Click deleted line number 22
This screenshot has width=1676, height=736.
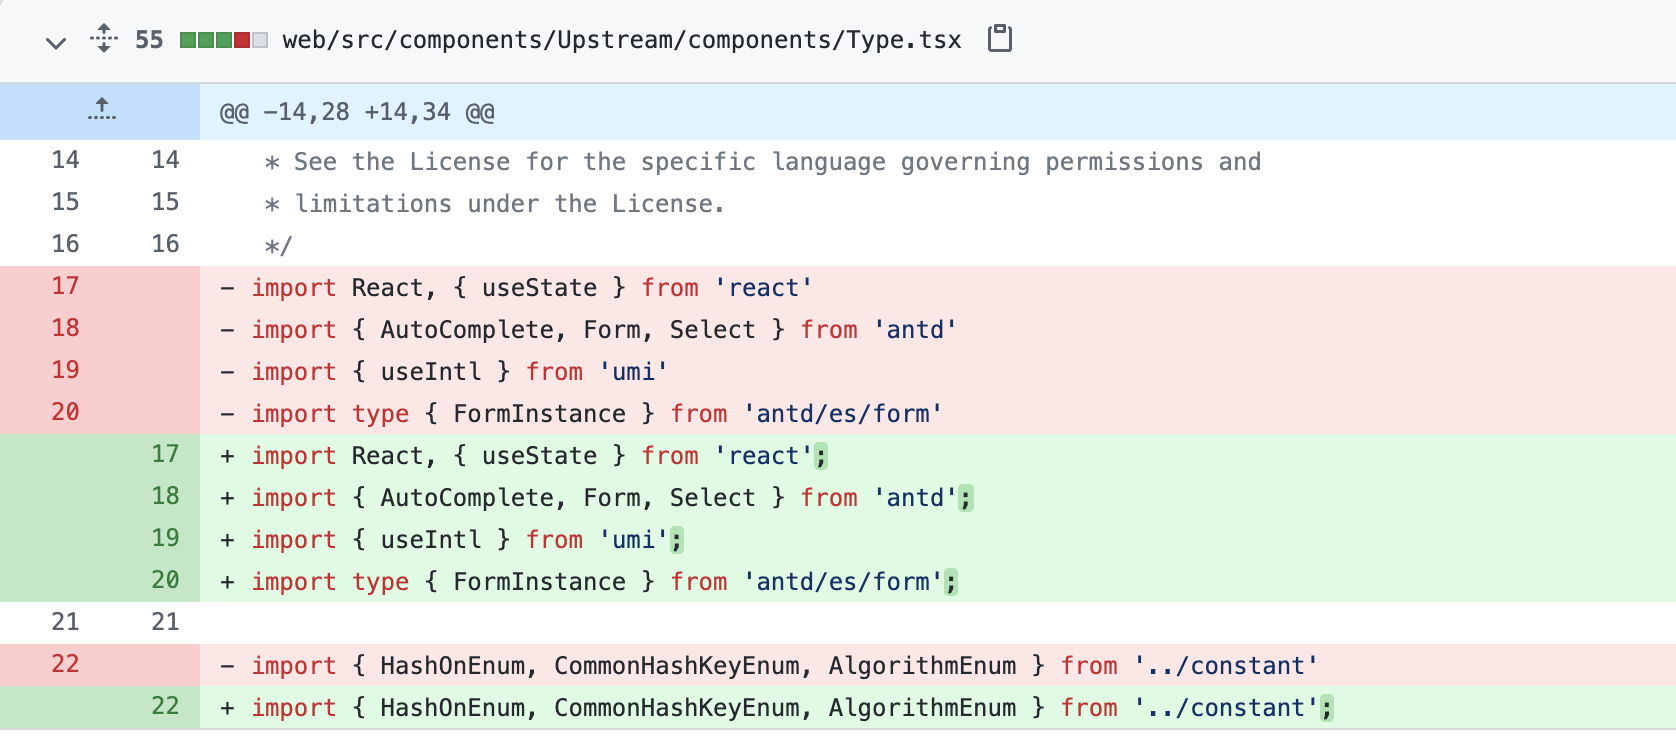tap(65, 664)
